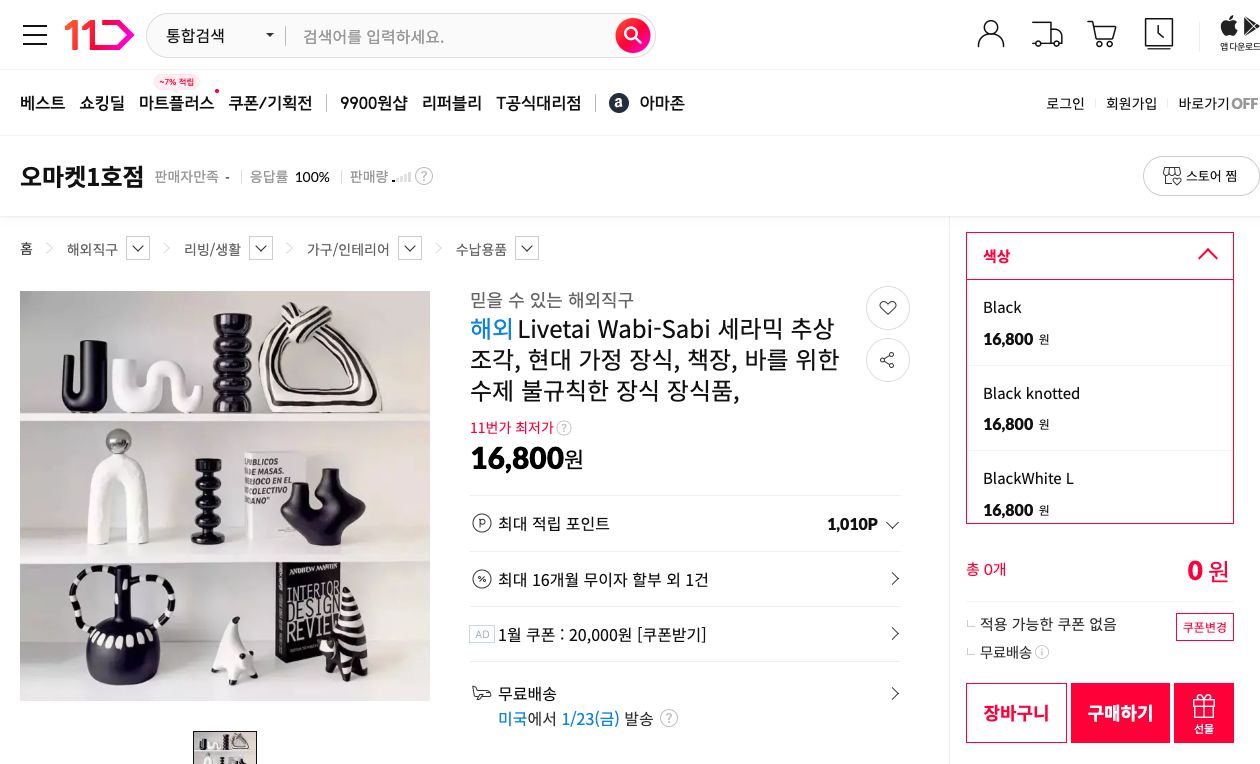Open the shopping cart icon
The width and height of the screenshot is (1260, 764).
click(1102, 33)
